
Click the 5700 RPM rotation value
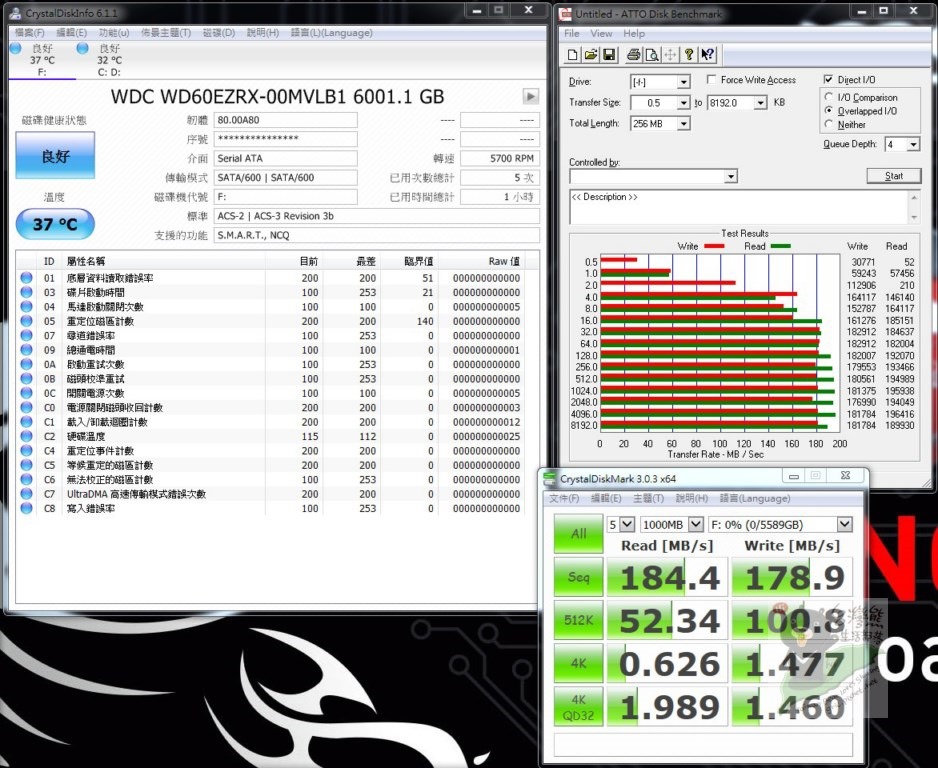(x=500, y=158)
